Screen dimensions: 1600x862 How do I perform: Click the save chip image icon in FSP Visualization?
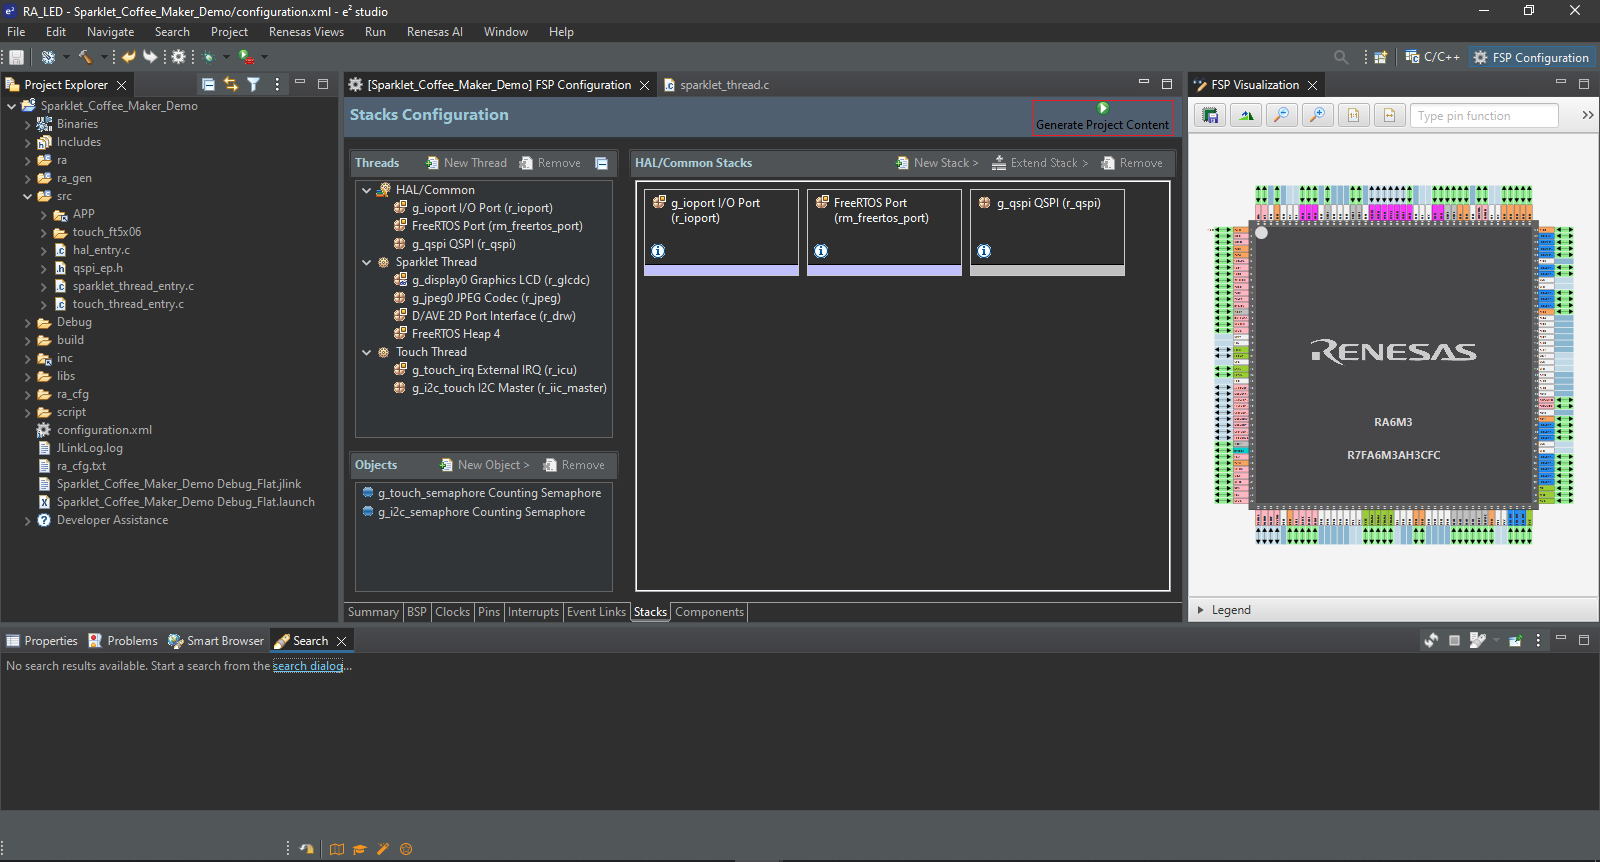pyautogui.click(x=1210, y=115)
